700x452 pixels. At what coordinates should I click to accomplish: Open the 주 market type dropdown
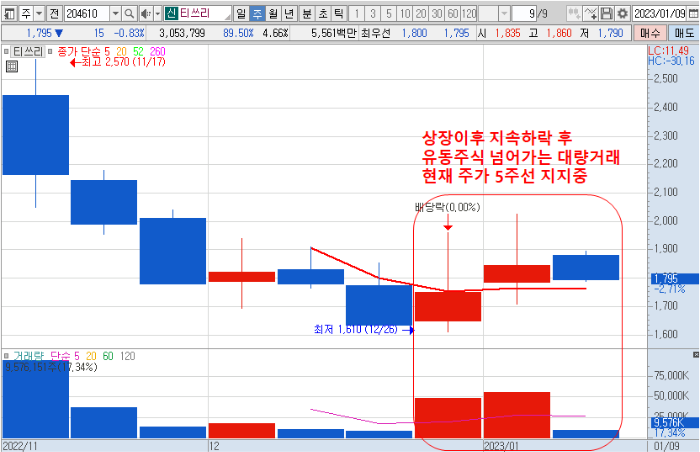tap(39, 14)
